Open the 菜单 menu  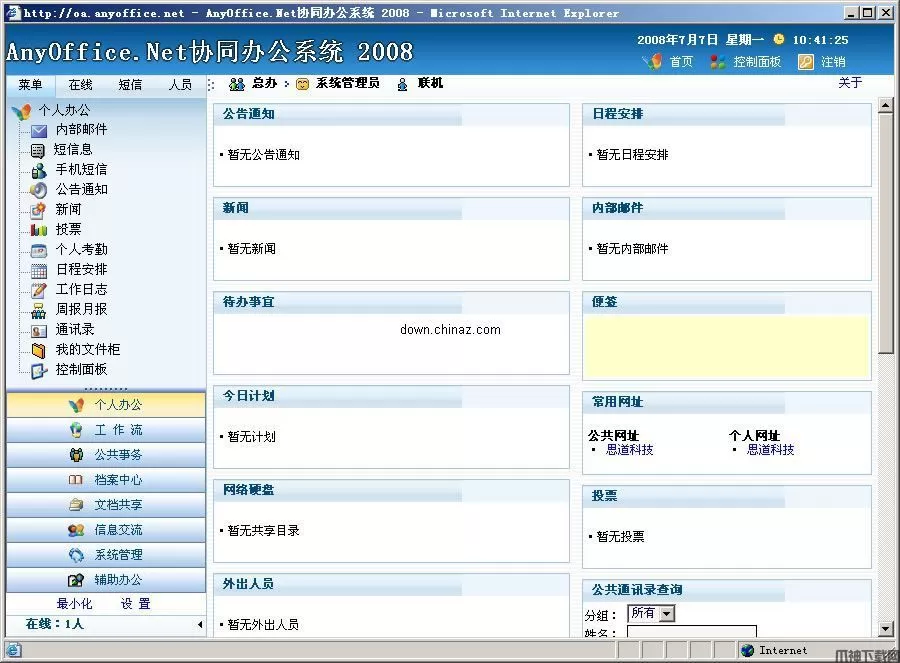[28, 84]
